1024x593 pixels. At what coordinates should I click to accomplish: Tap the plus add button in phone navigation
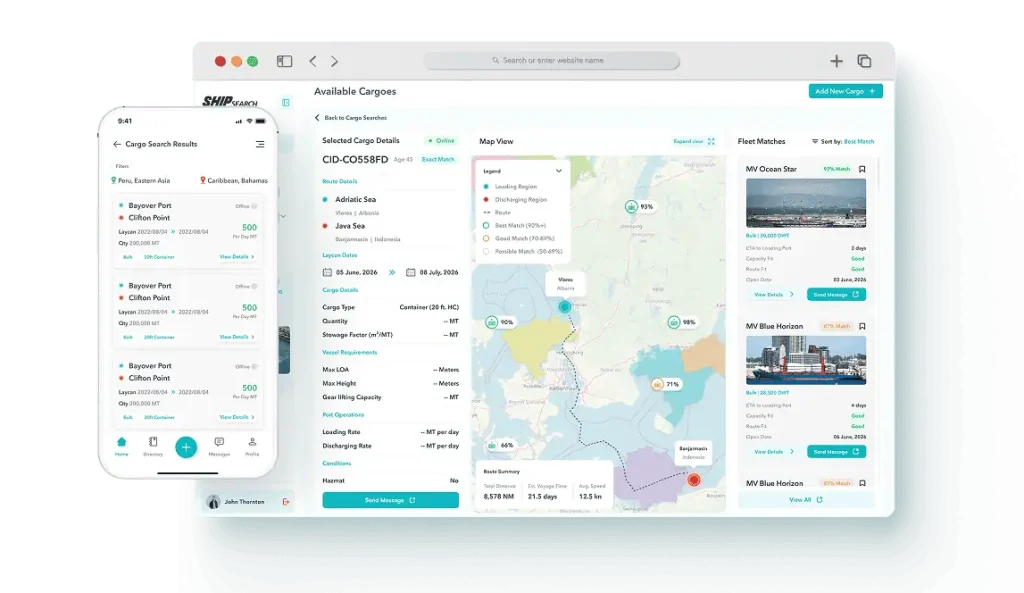tap(186, 447)
